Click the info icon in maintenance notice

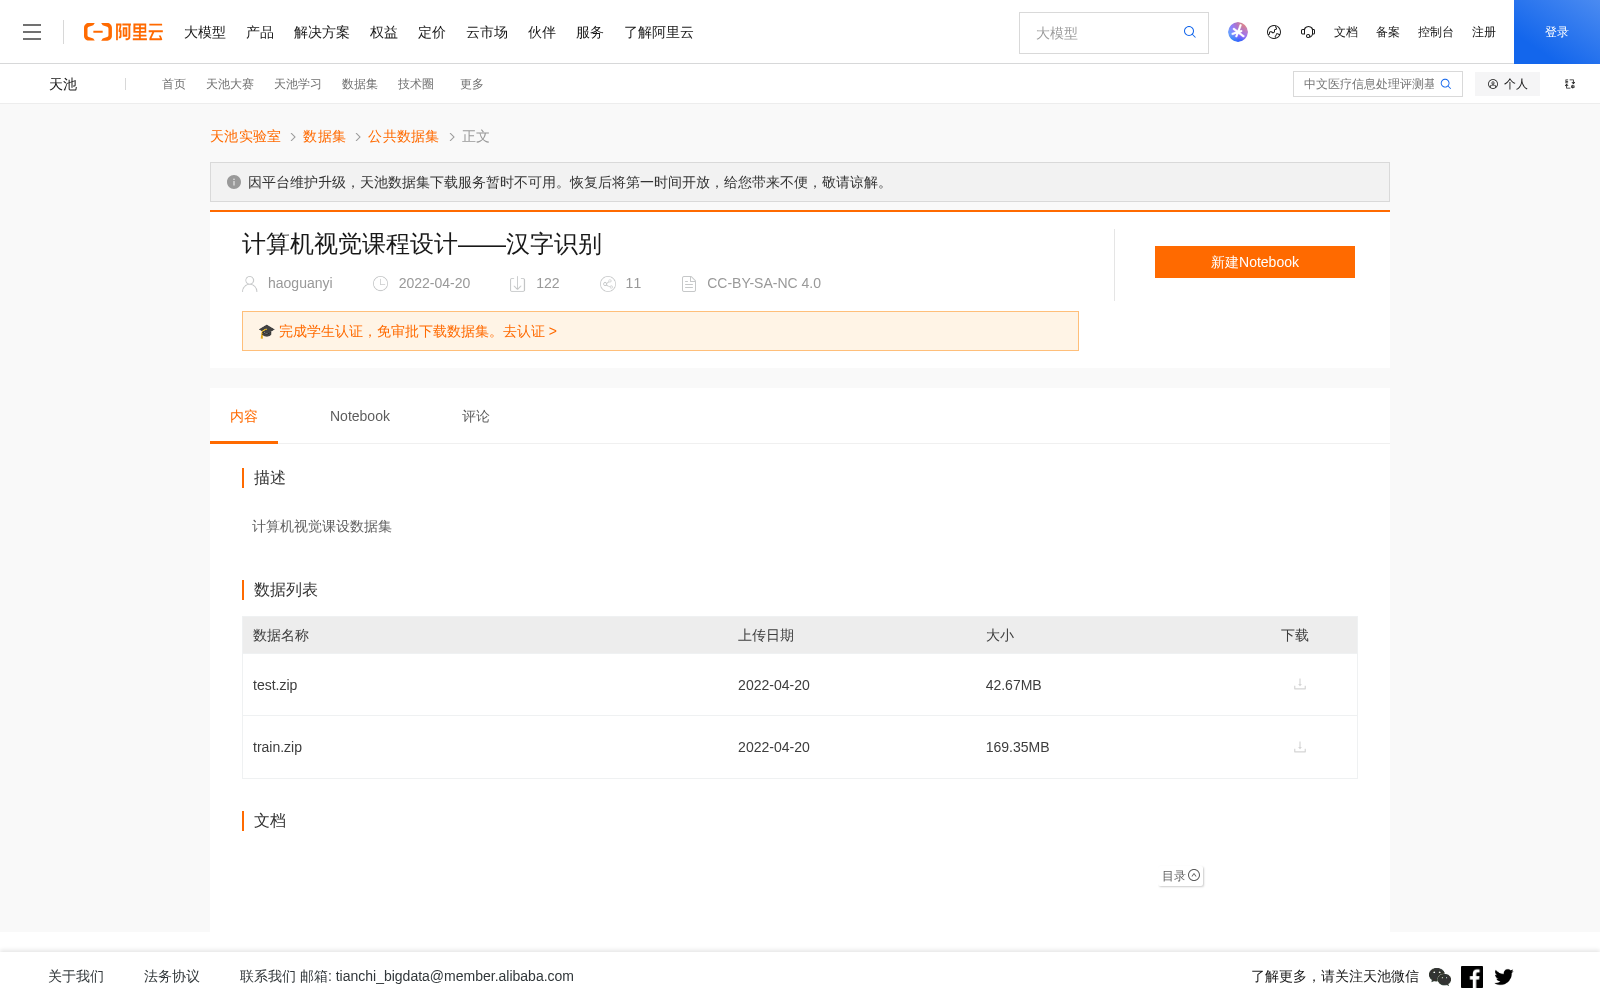(x=234, y=182)
